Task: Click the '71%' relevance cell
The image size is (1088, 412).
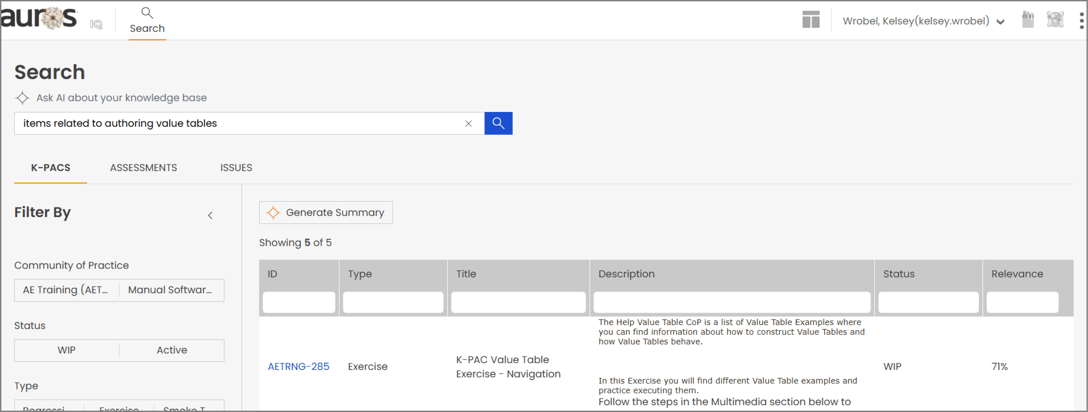Action: pyautogui.click(x=1000, y=366)
